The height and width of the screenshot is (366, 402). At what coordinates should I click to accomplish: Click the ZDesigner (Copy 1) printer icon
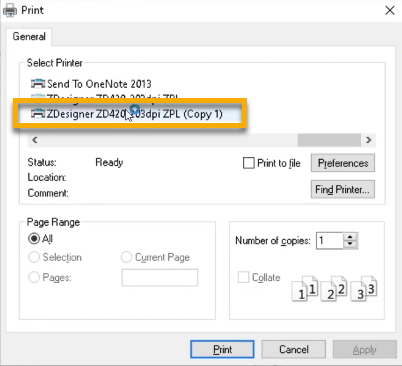(x=38, y=114)
